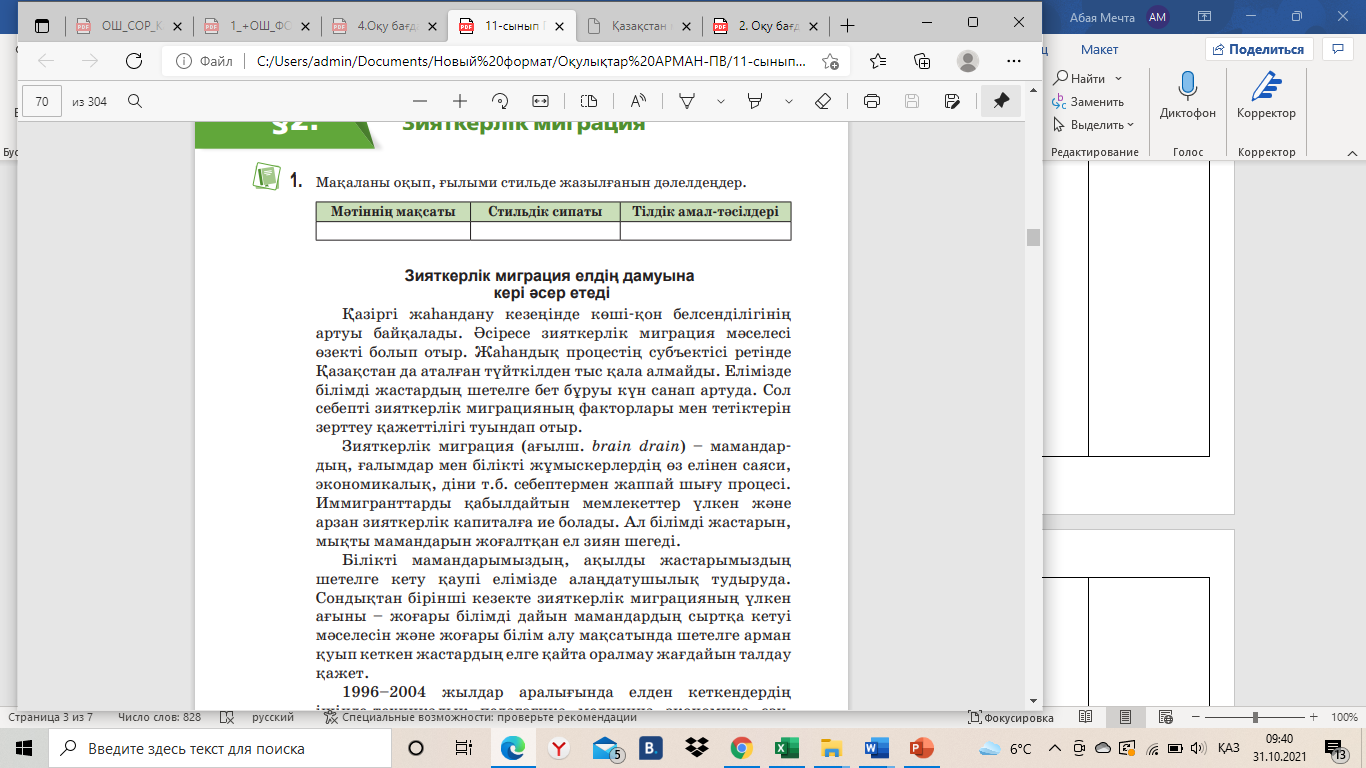The width and height of the screenshot is (1366, 768).
Task: Open Dropbox from the taskbar
Action: coord(696,748)
